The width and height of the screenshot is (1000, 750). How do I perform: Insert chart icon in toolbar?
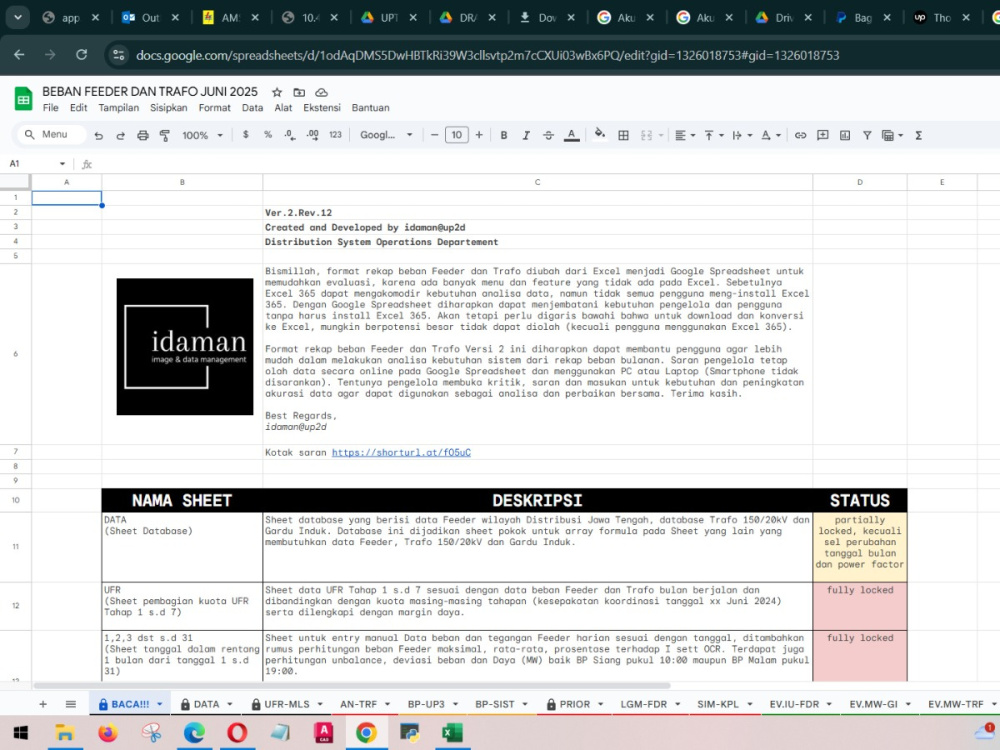[x=845, y=135]
